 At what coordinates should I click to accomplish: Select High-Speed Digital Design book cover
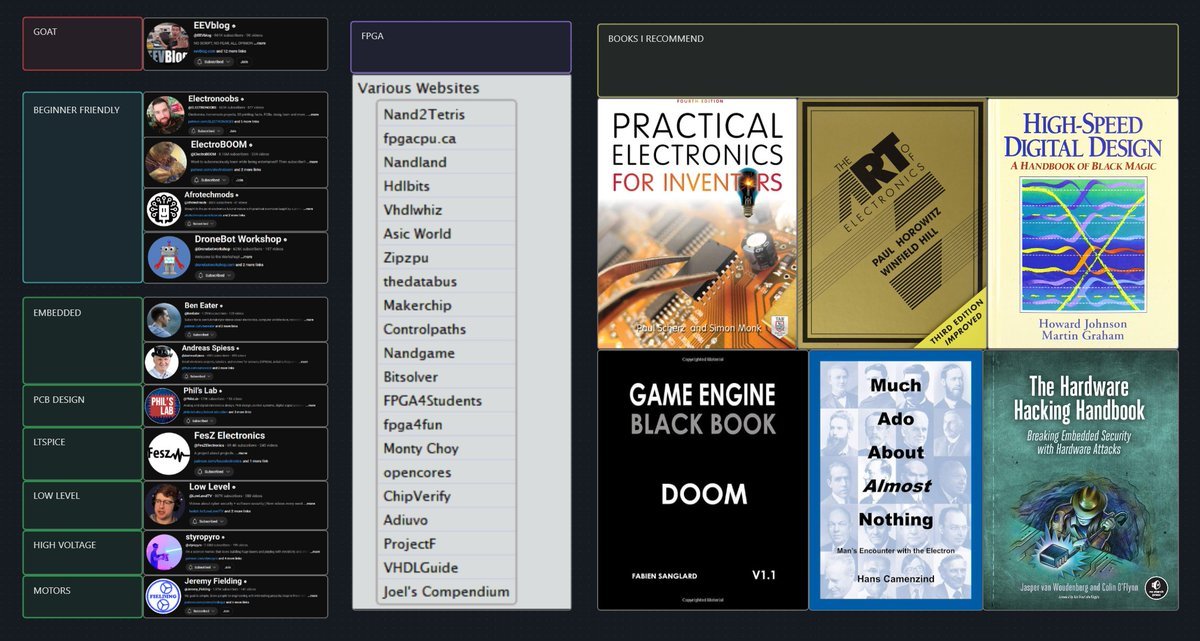[1083, 223]
